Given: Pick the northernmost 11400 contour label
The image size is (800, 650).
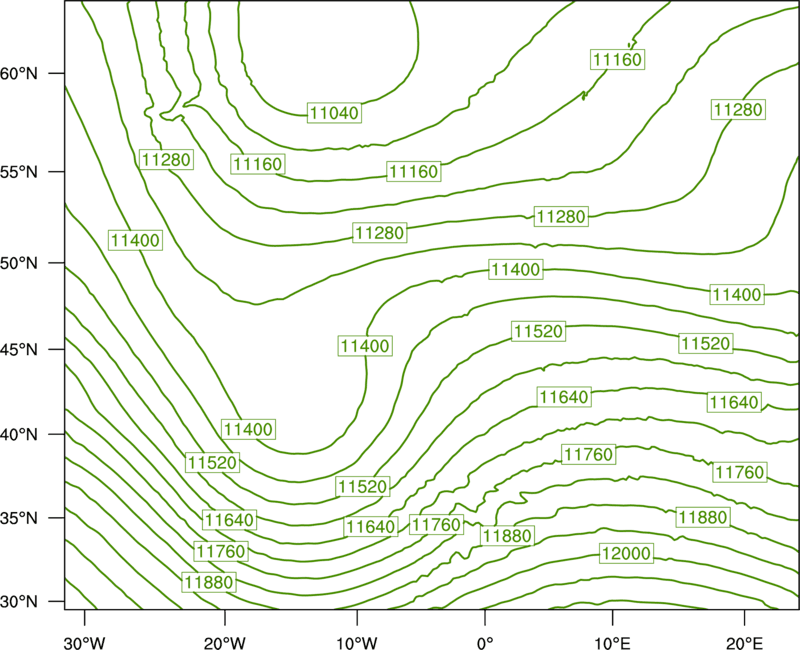Looking at the screenshot, I should coord(135,240).
